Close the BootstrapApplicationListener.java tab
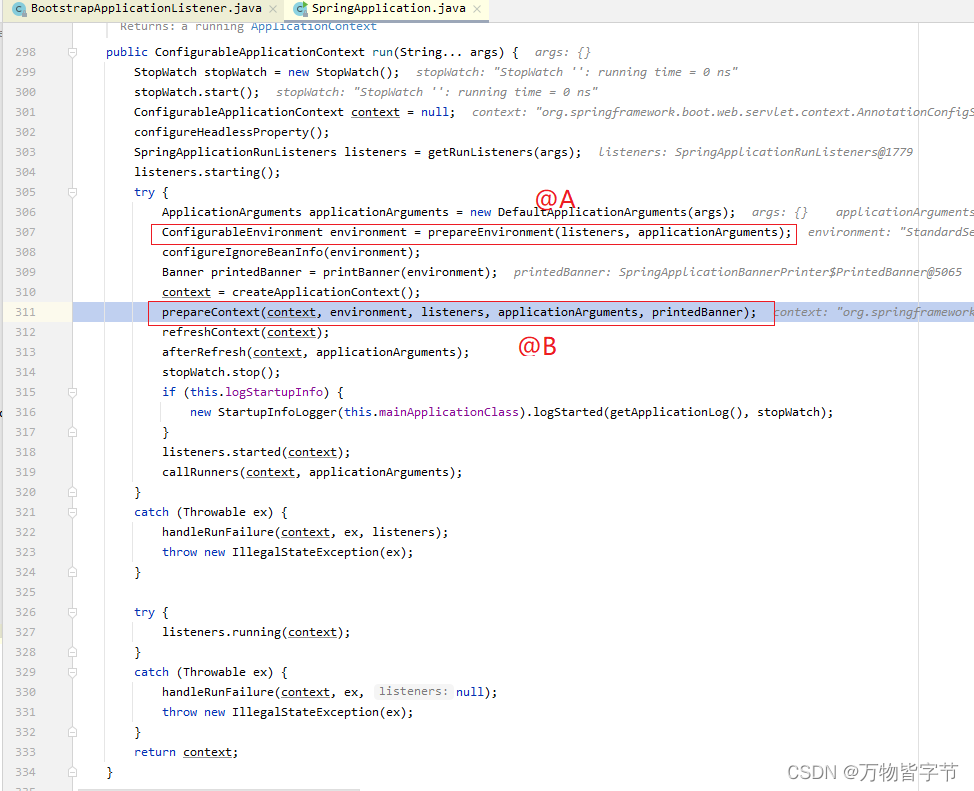 click(273, 9)
